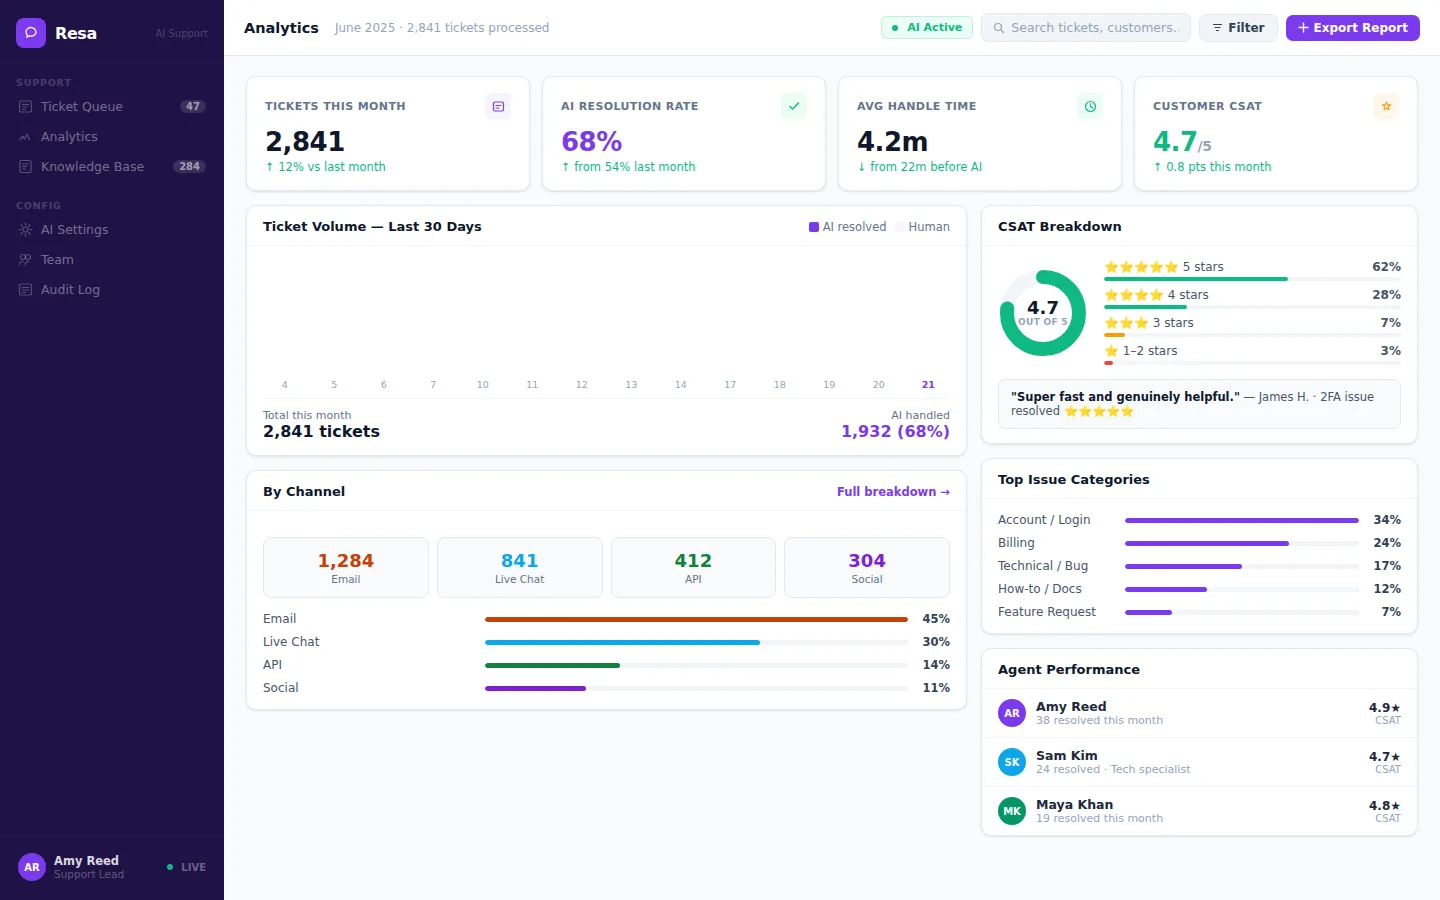Click the James H. review quote
Viewport: 1440px width, 900px height.
click(x=1199, y=404)
